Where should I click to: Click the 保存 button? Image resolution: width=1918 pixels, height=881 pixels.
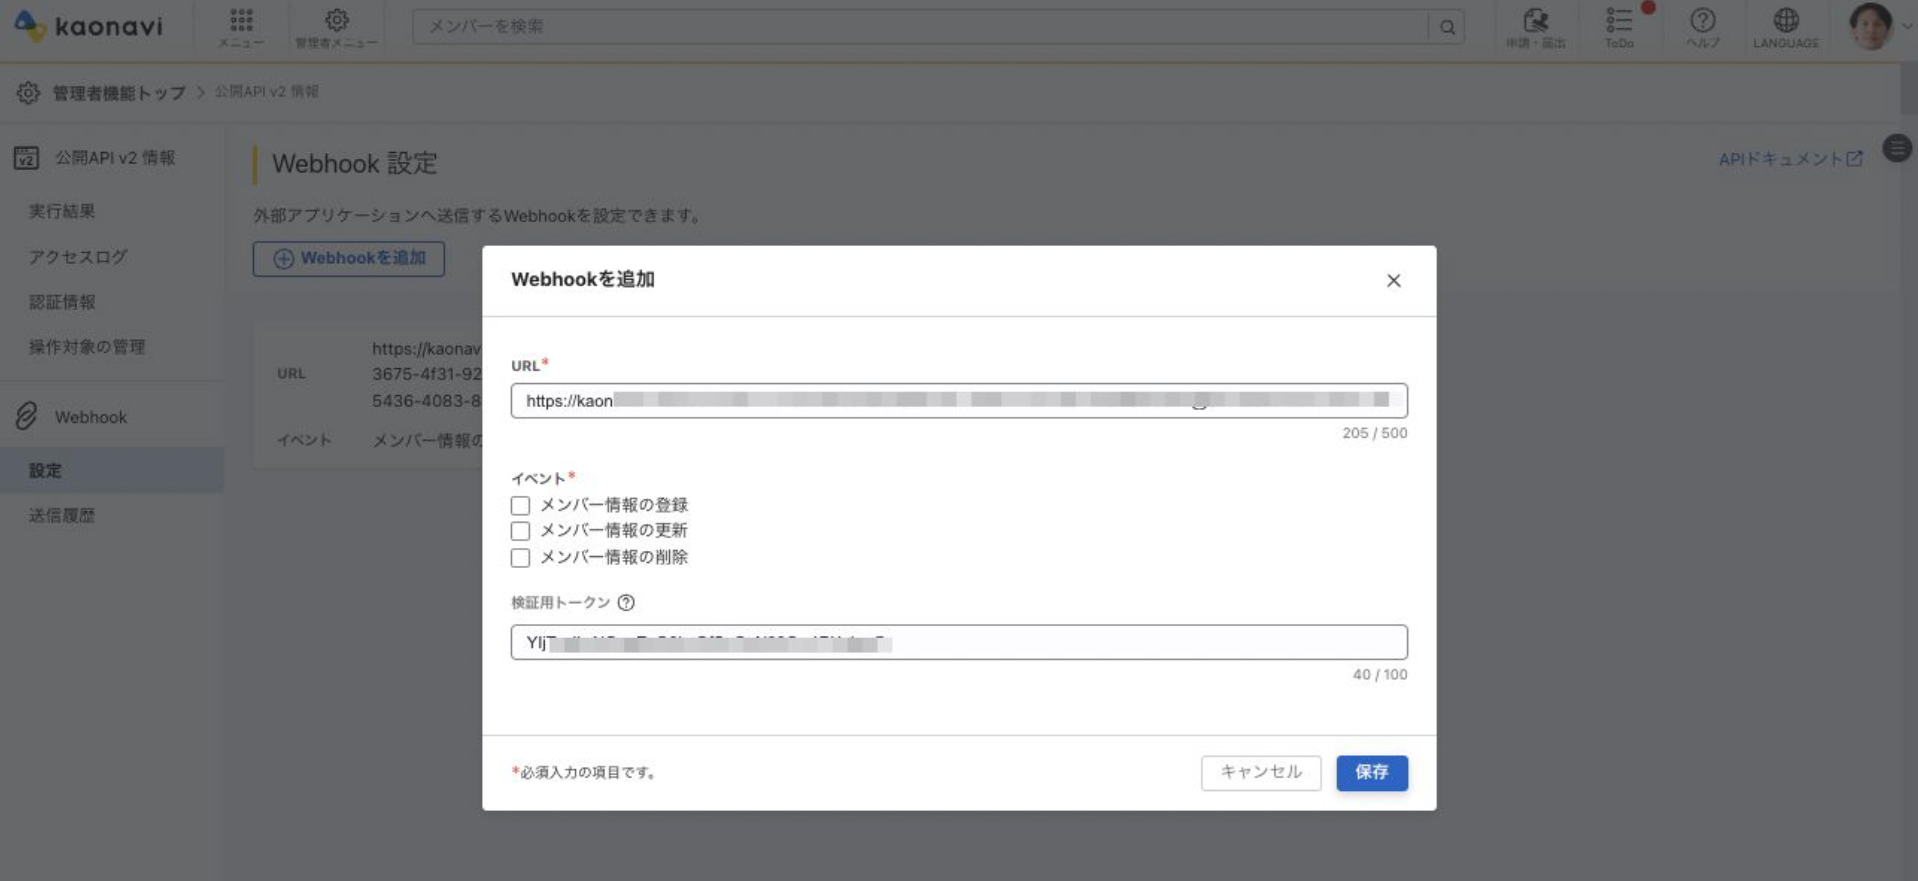1372,773
